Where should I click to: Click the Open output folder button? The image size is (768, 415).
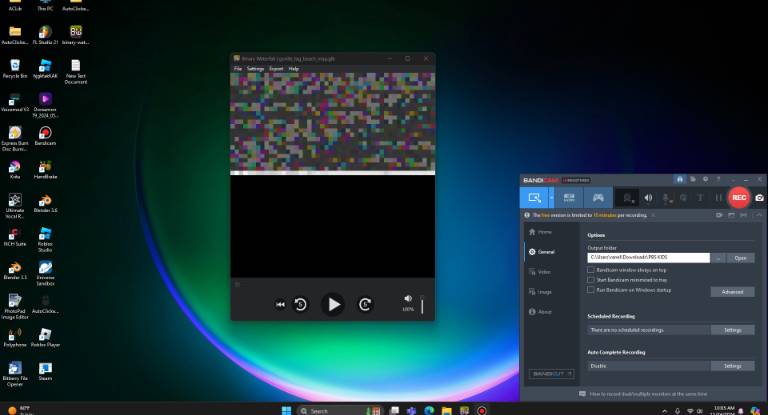pos(740,258)
